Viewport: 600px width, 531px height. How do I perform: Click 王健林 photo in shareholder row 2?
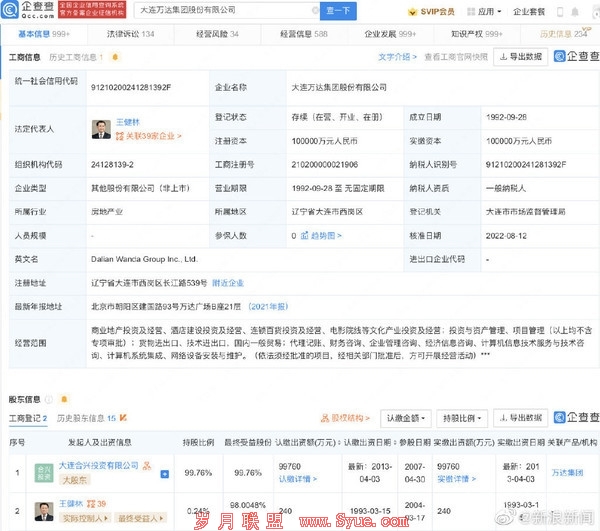pyautogui.click(x=44, y=512)
